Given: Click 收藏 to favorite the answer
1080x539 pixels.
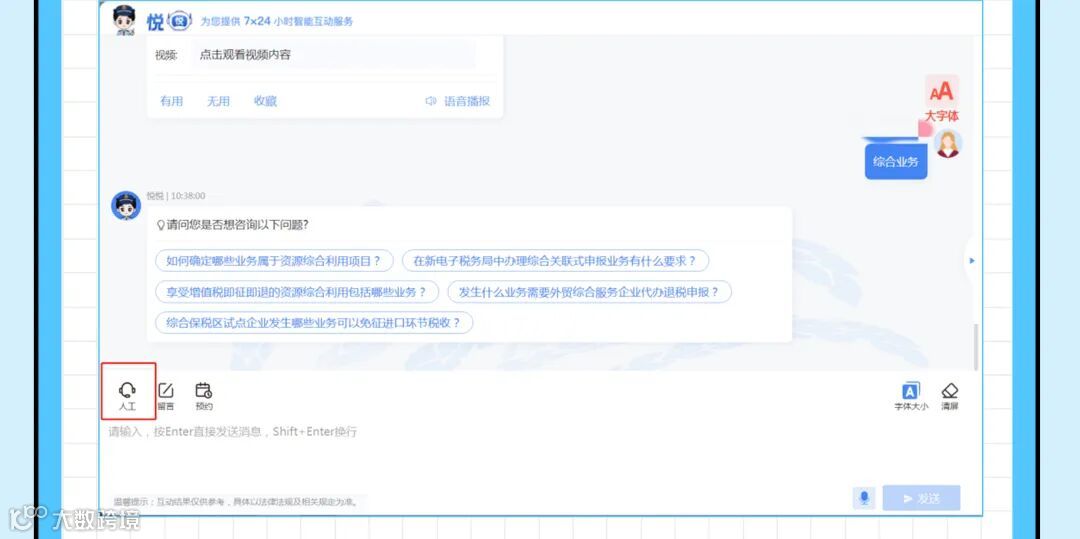Looking at the screenshot, I should tap(265, 101).
